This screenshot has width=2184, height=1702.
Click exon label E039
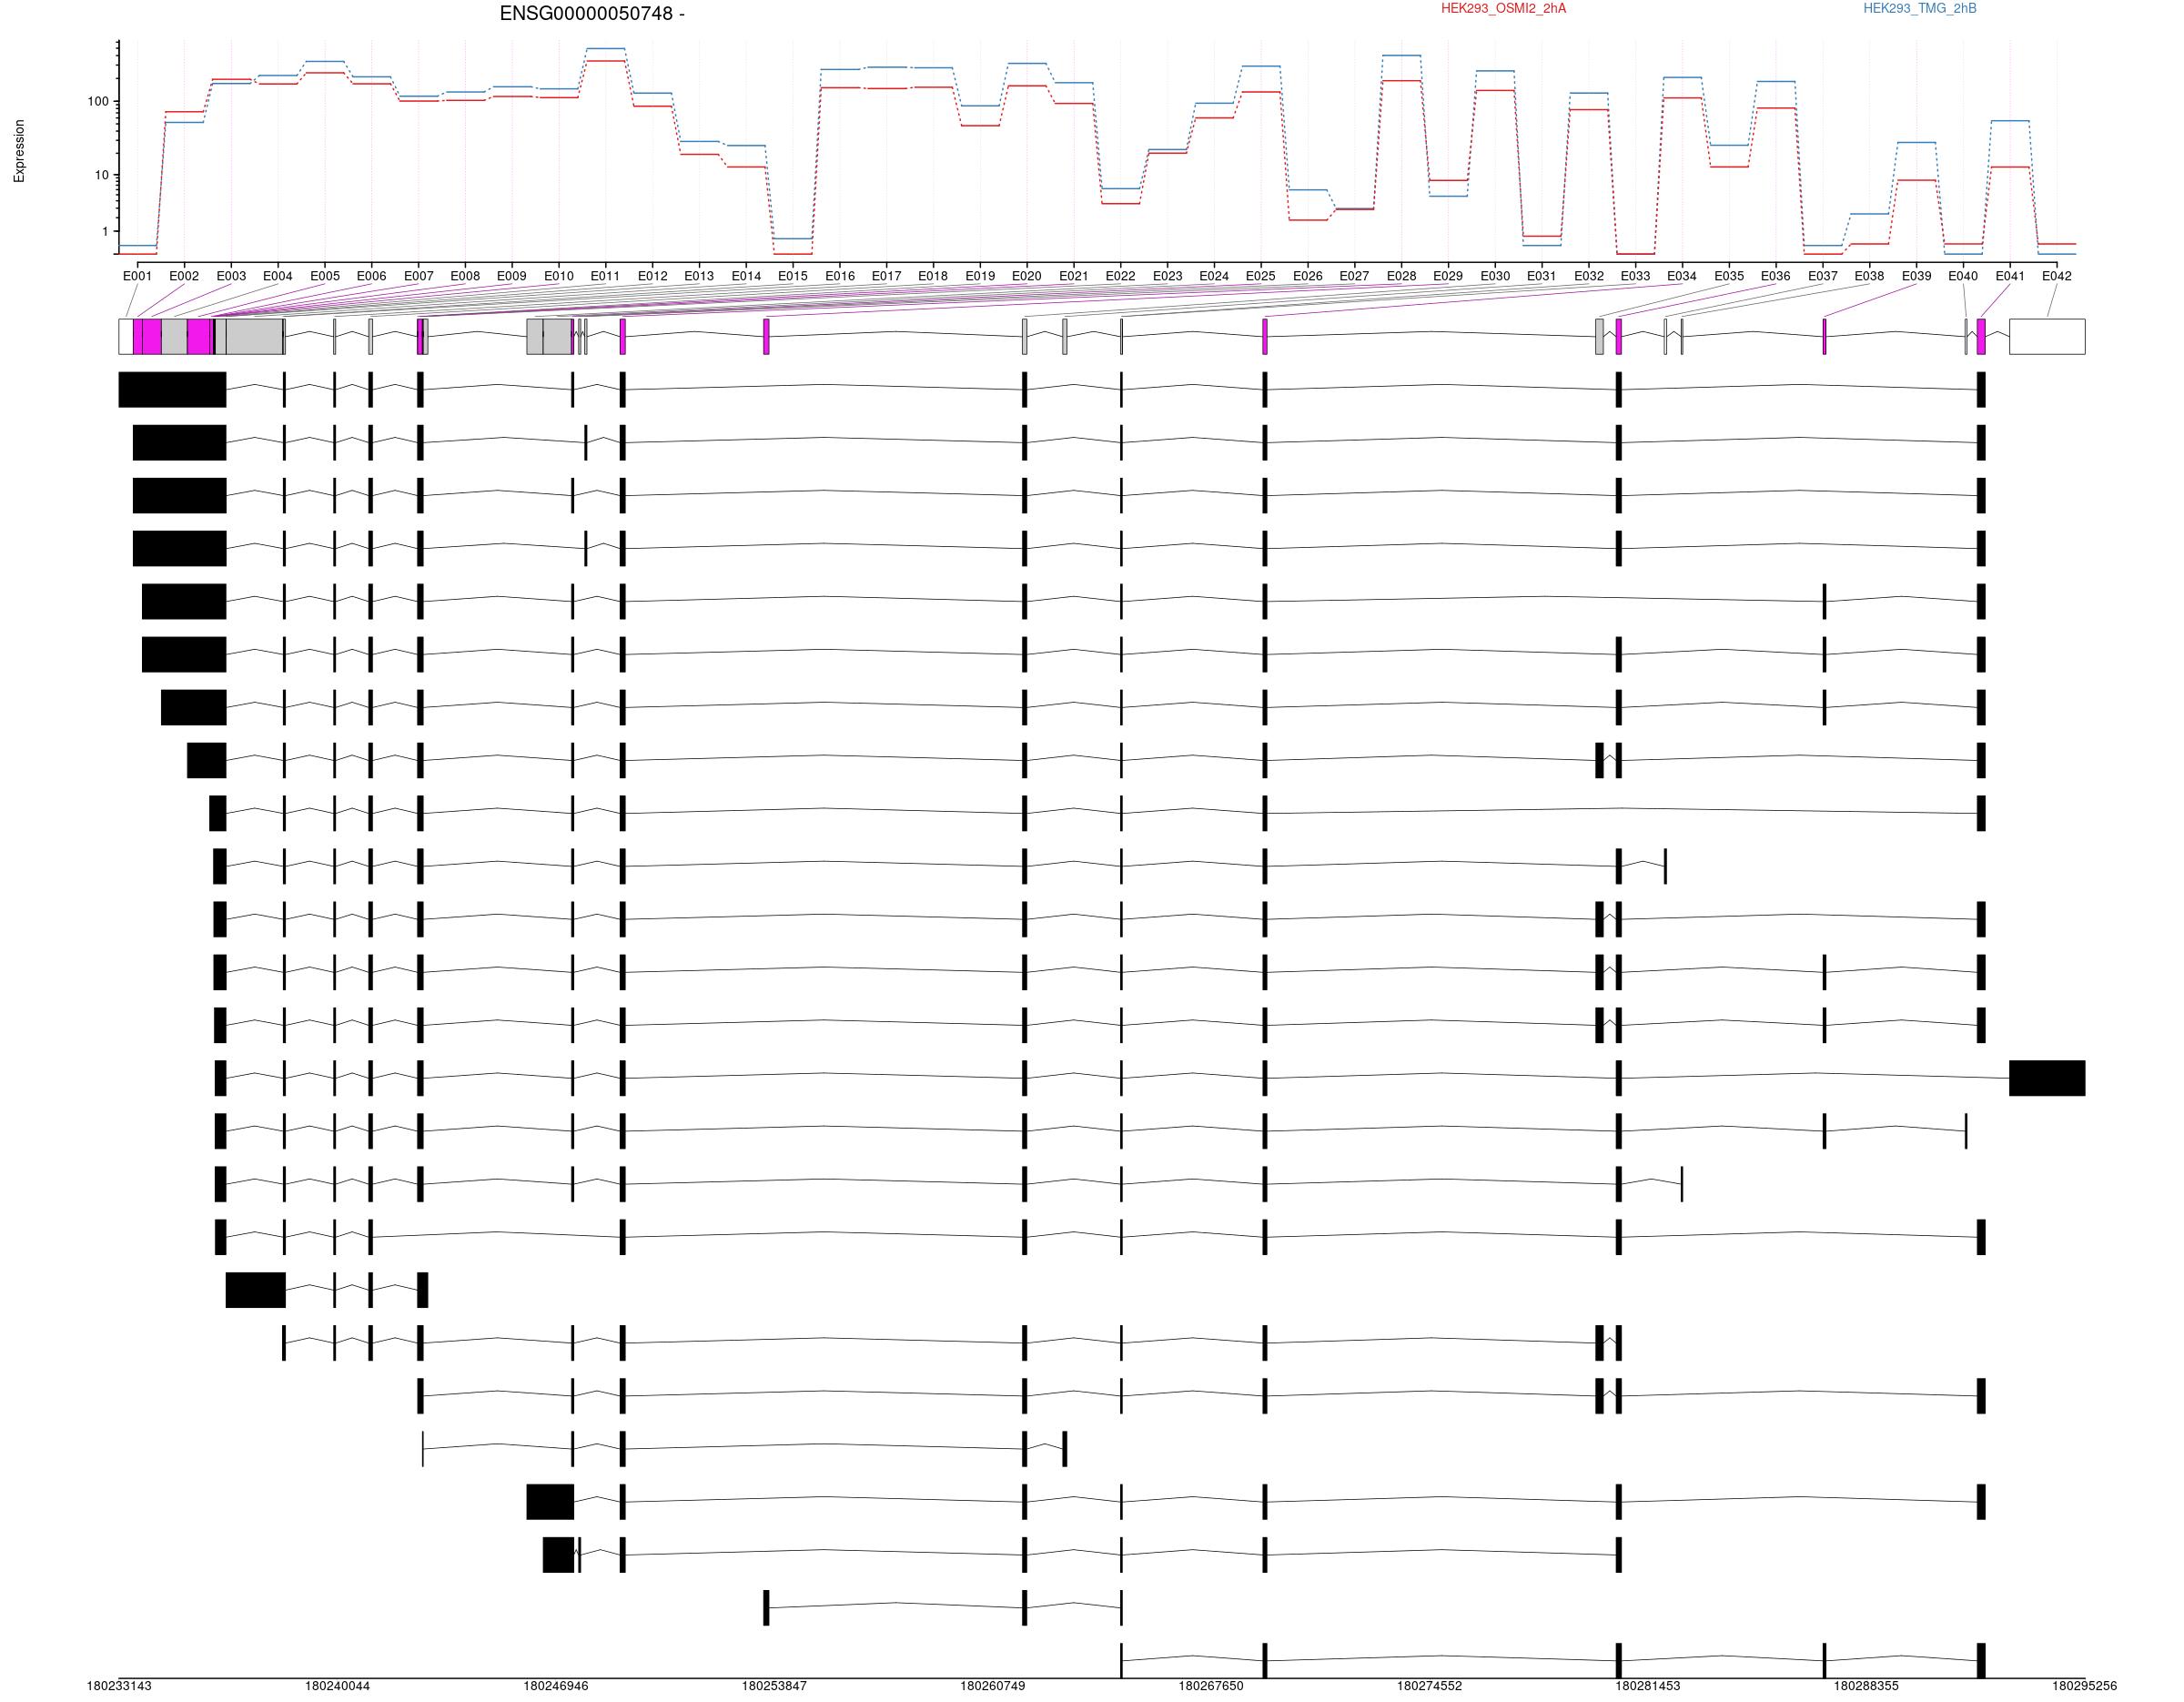pos(1917,276)
